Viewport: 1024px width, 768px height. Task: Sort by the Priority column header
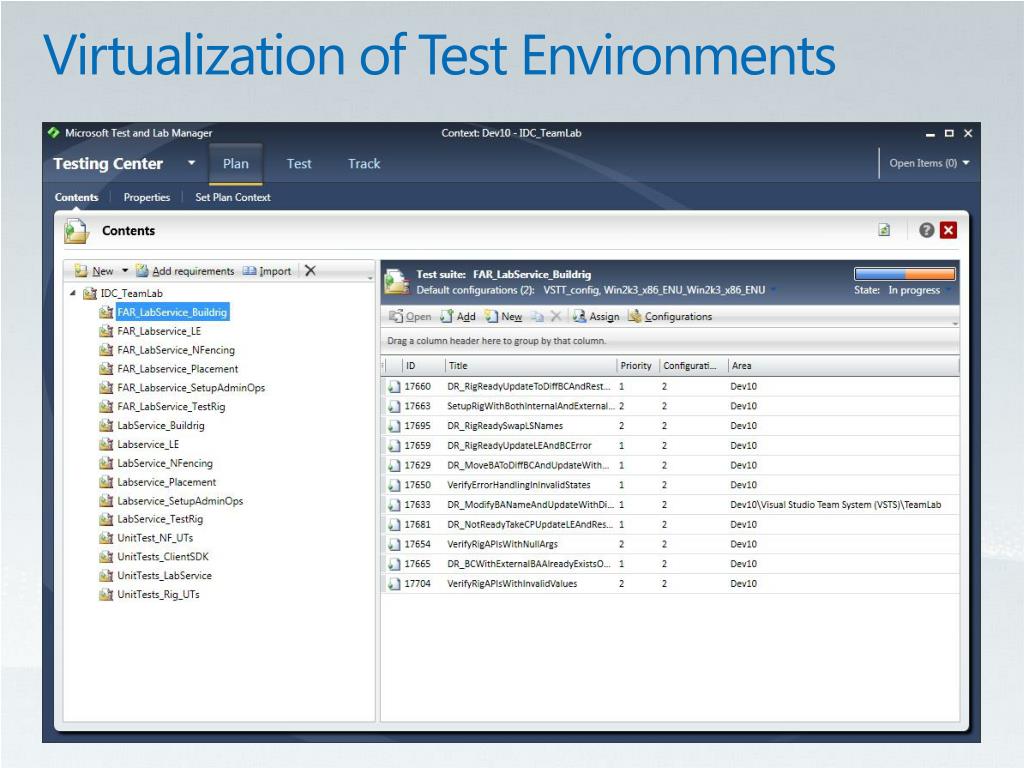pyautogui.click(x=638, y=366)
